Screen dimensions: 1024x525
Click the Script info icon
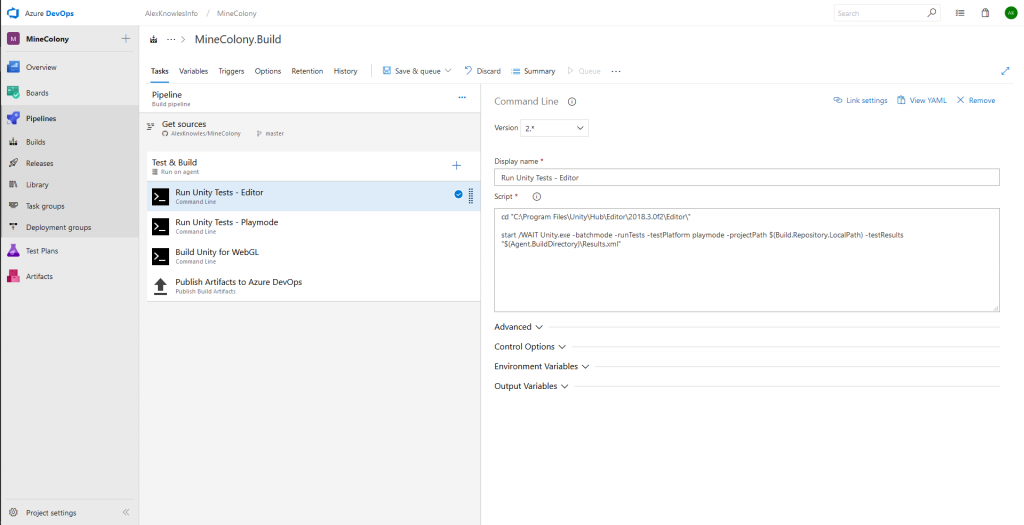(x=537, y=197)
